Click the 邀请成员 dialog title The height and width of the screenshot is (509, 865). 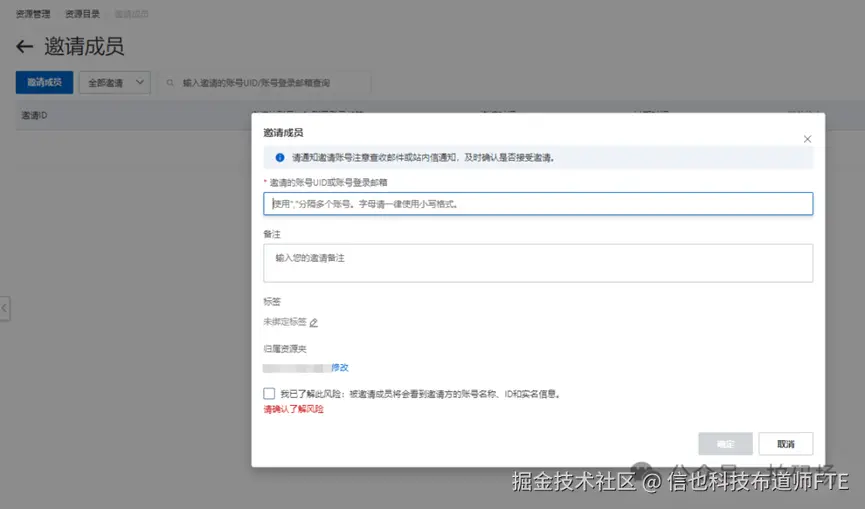(x=283, y=132)
